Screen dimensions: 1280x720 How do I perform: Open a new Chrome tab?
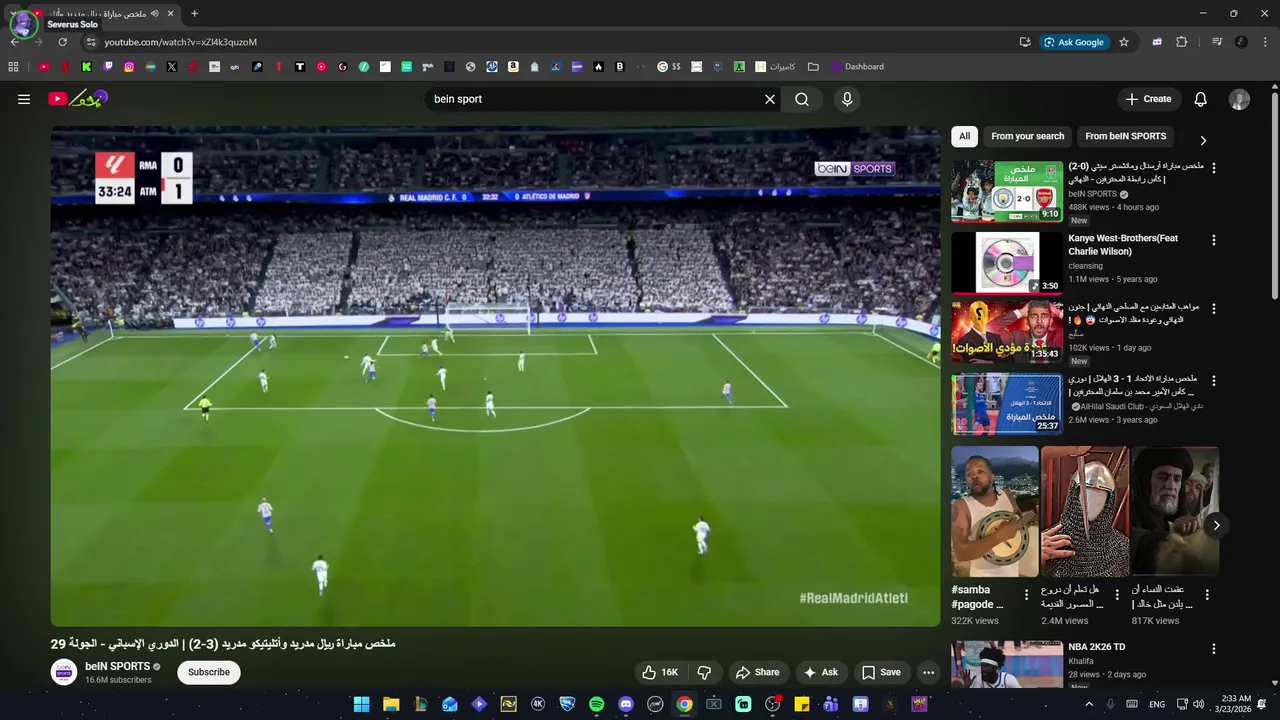(x=194, y=14)
